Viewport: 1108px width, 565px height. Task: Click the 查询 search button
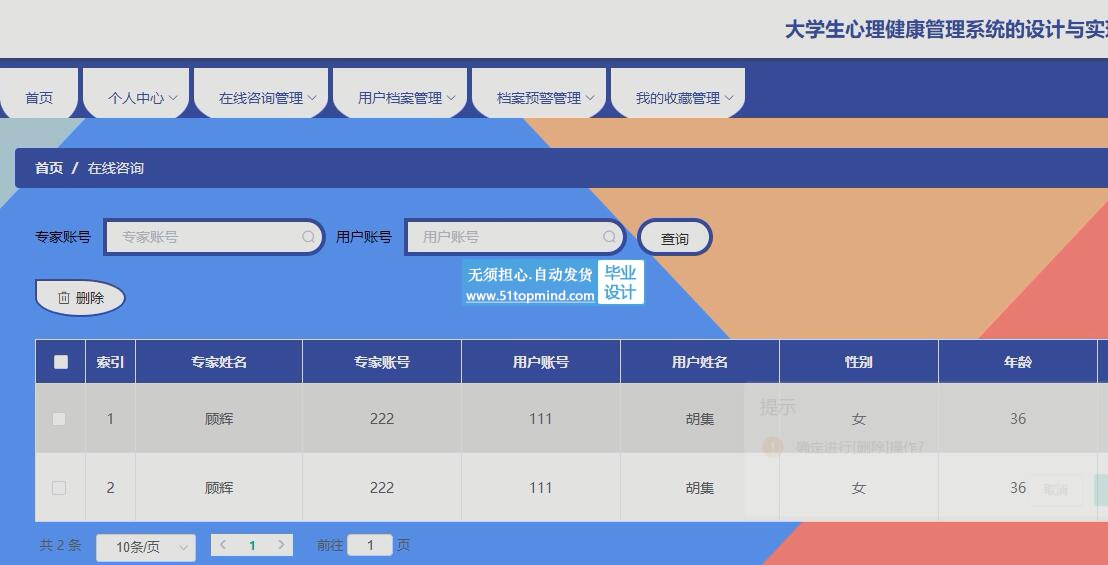point(675,237)
